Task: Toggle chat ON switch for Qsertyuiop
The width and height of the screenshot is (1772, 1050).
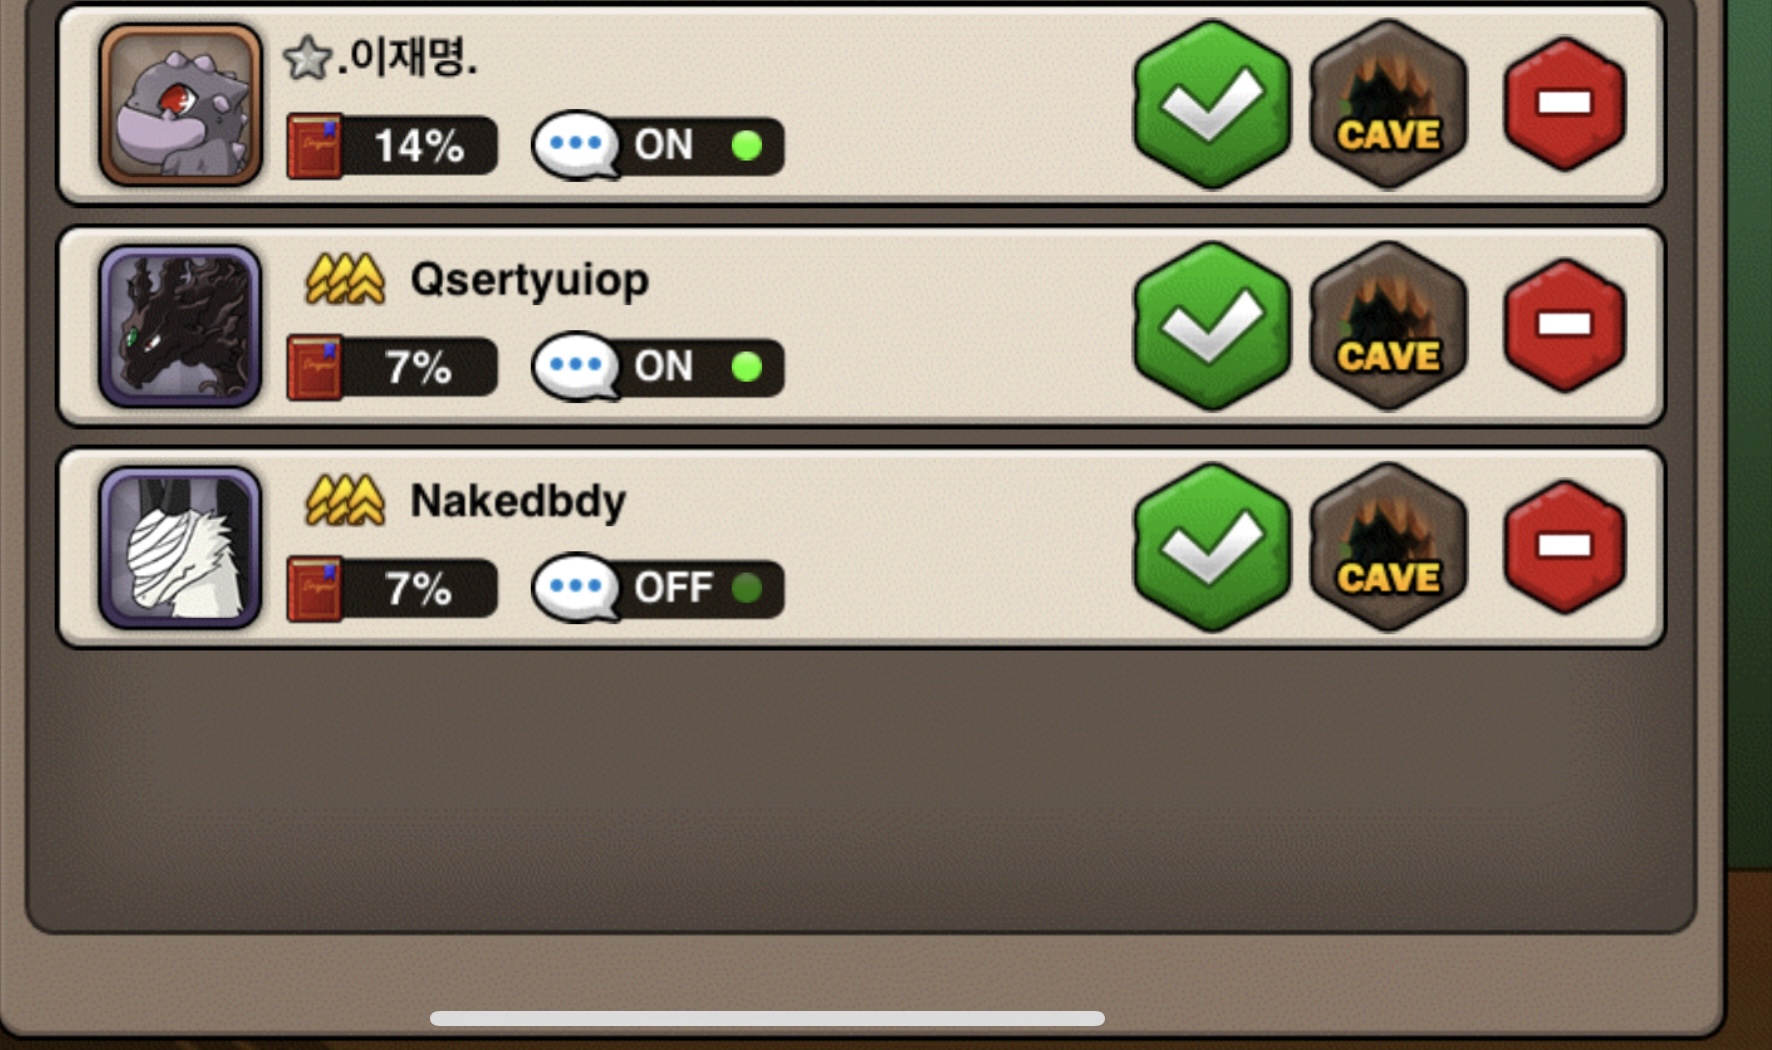Action: click(x=657, y=367)
